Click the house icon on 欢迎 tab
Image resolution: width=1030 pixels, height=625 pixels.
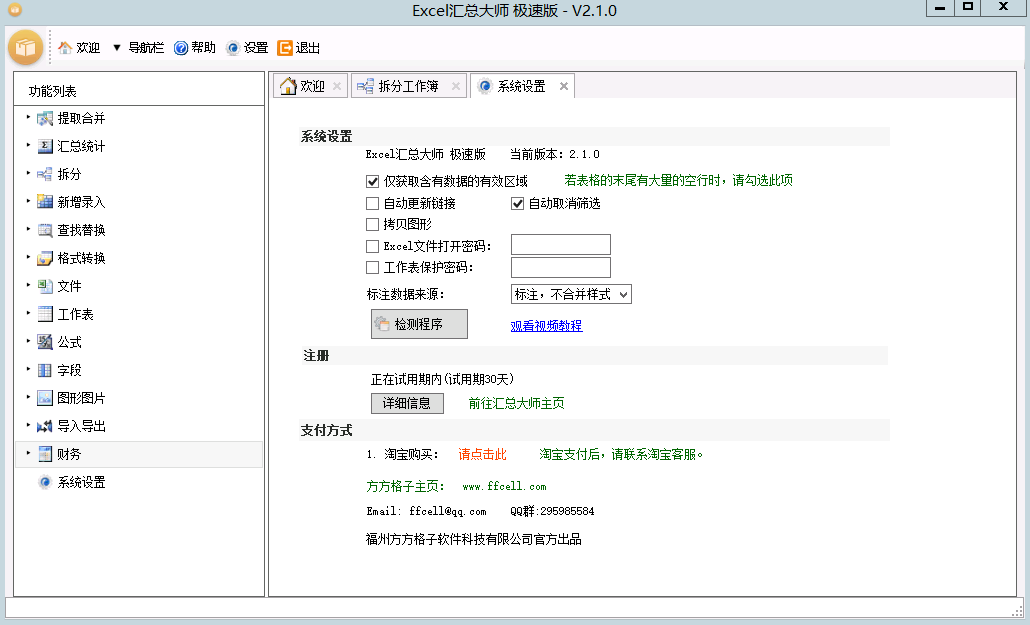[288, 86]
